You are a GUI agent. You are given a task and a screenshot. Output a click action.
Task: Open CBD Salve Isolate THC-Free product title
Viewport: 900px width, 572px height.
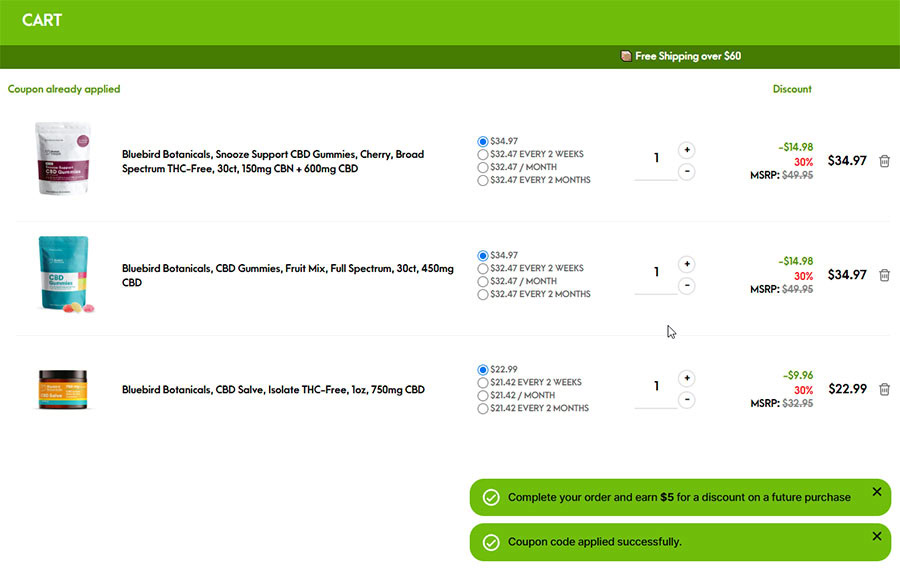click(273, 390)
